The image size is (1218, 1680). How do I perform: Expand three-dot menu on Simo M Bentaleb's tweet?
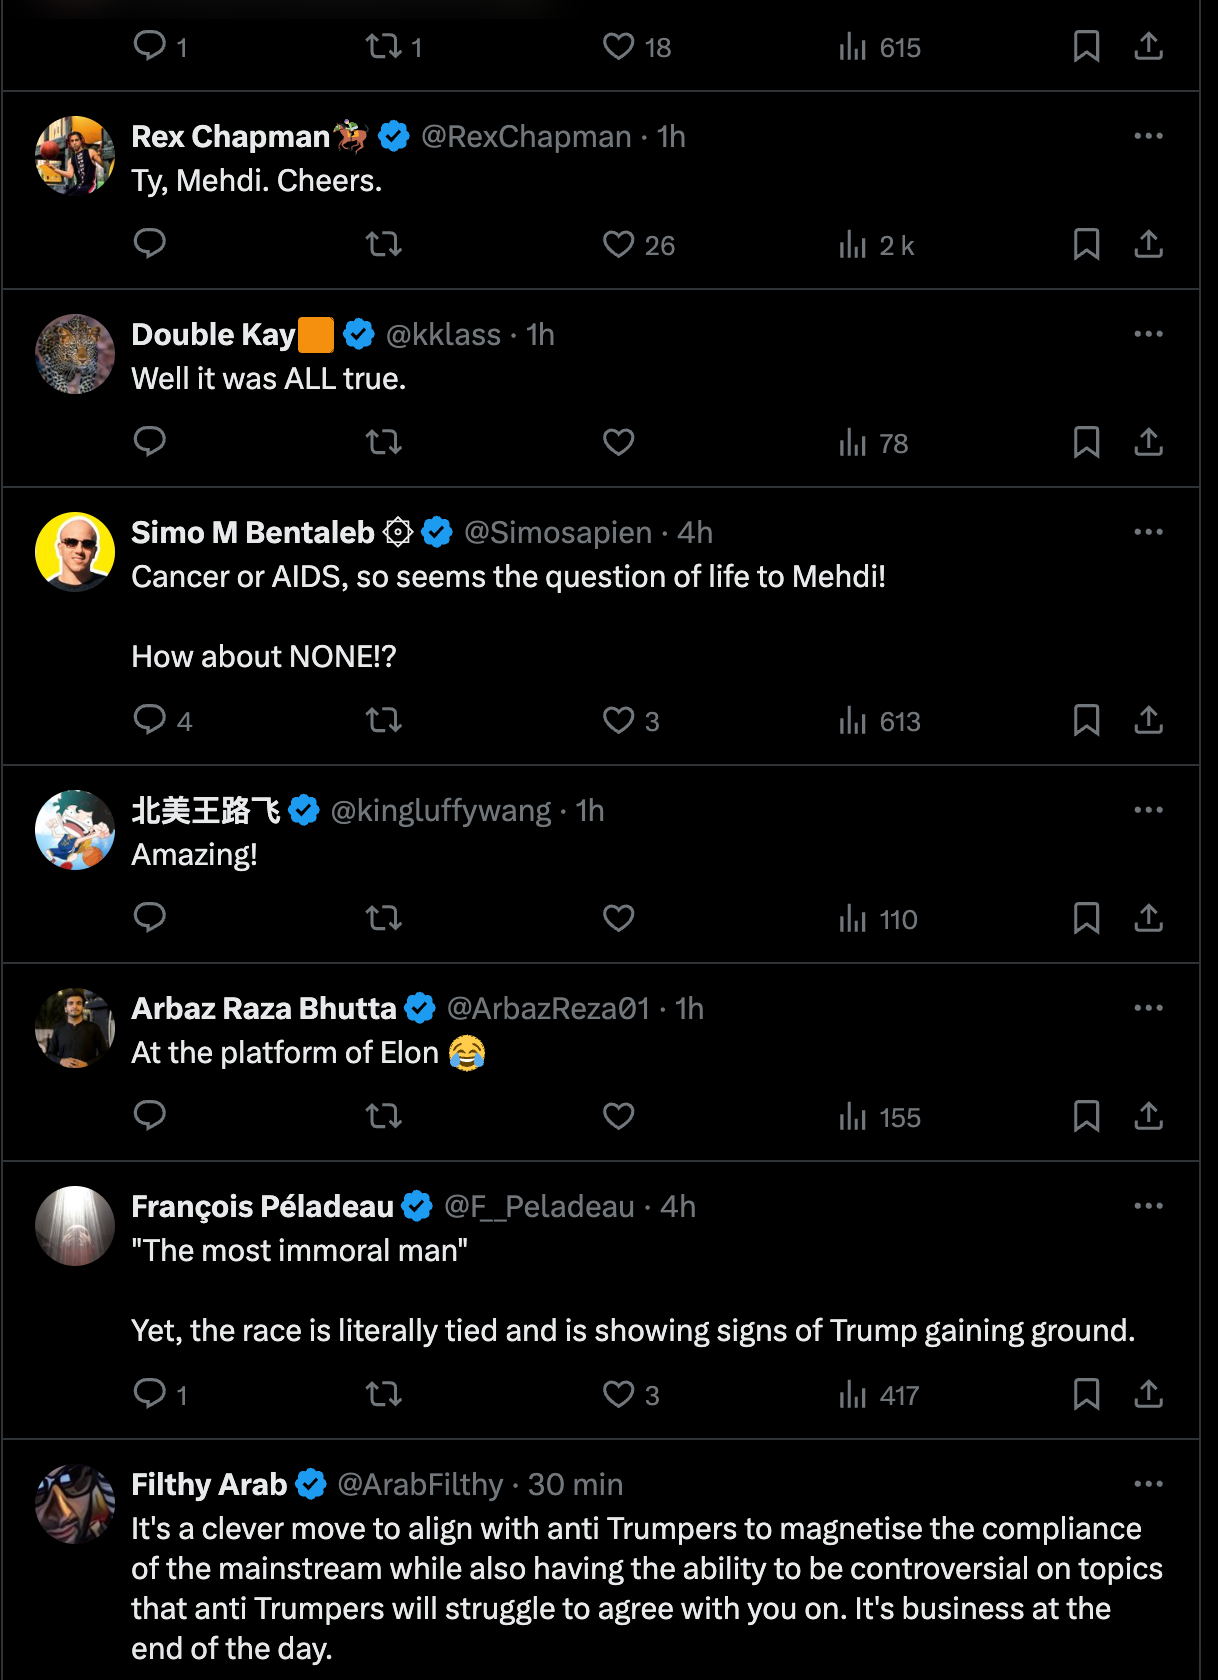(x=1148, y=532)
